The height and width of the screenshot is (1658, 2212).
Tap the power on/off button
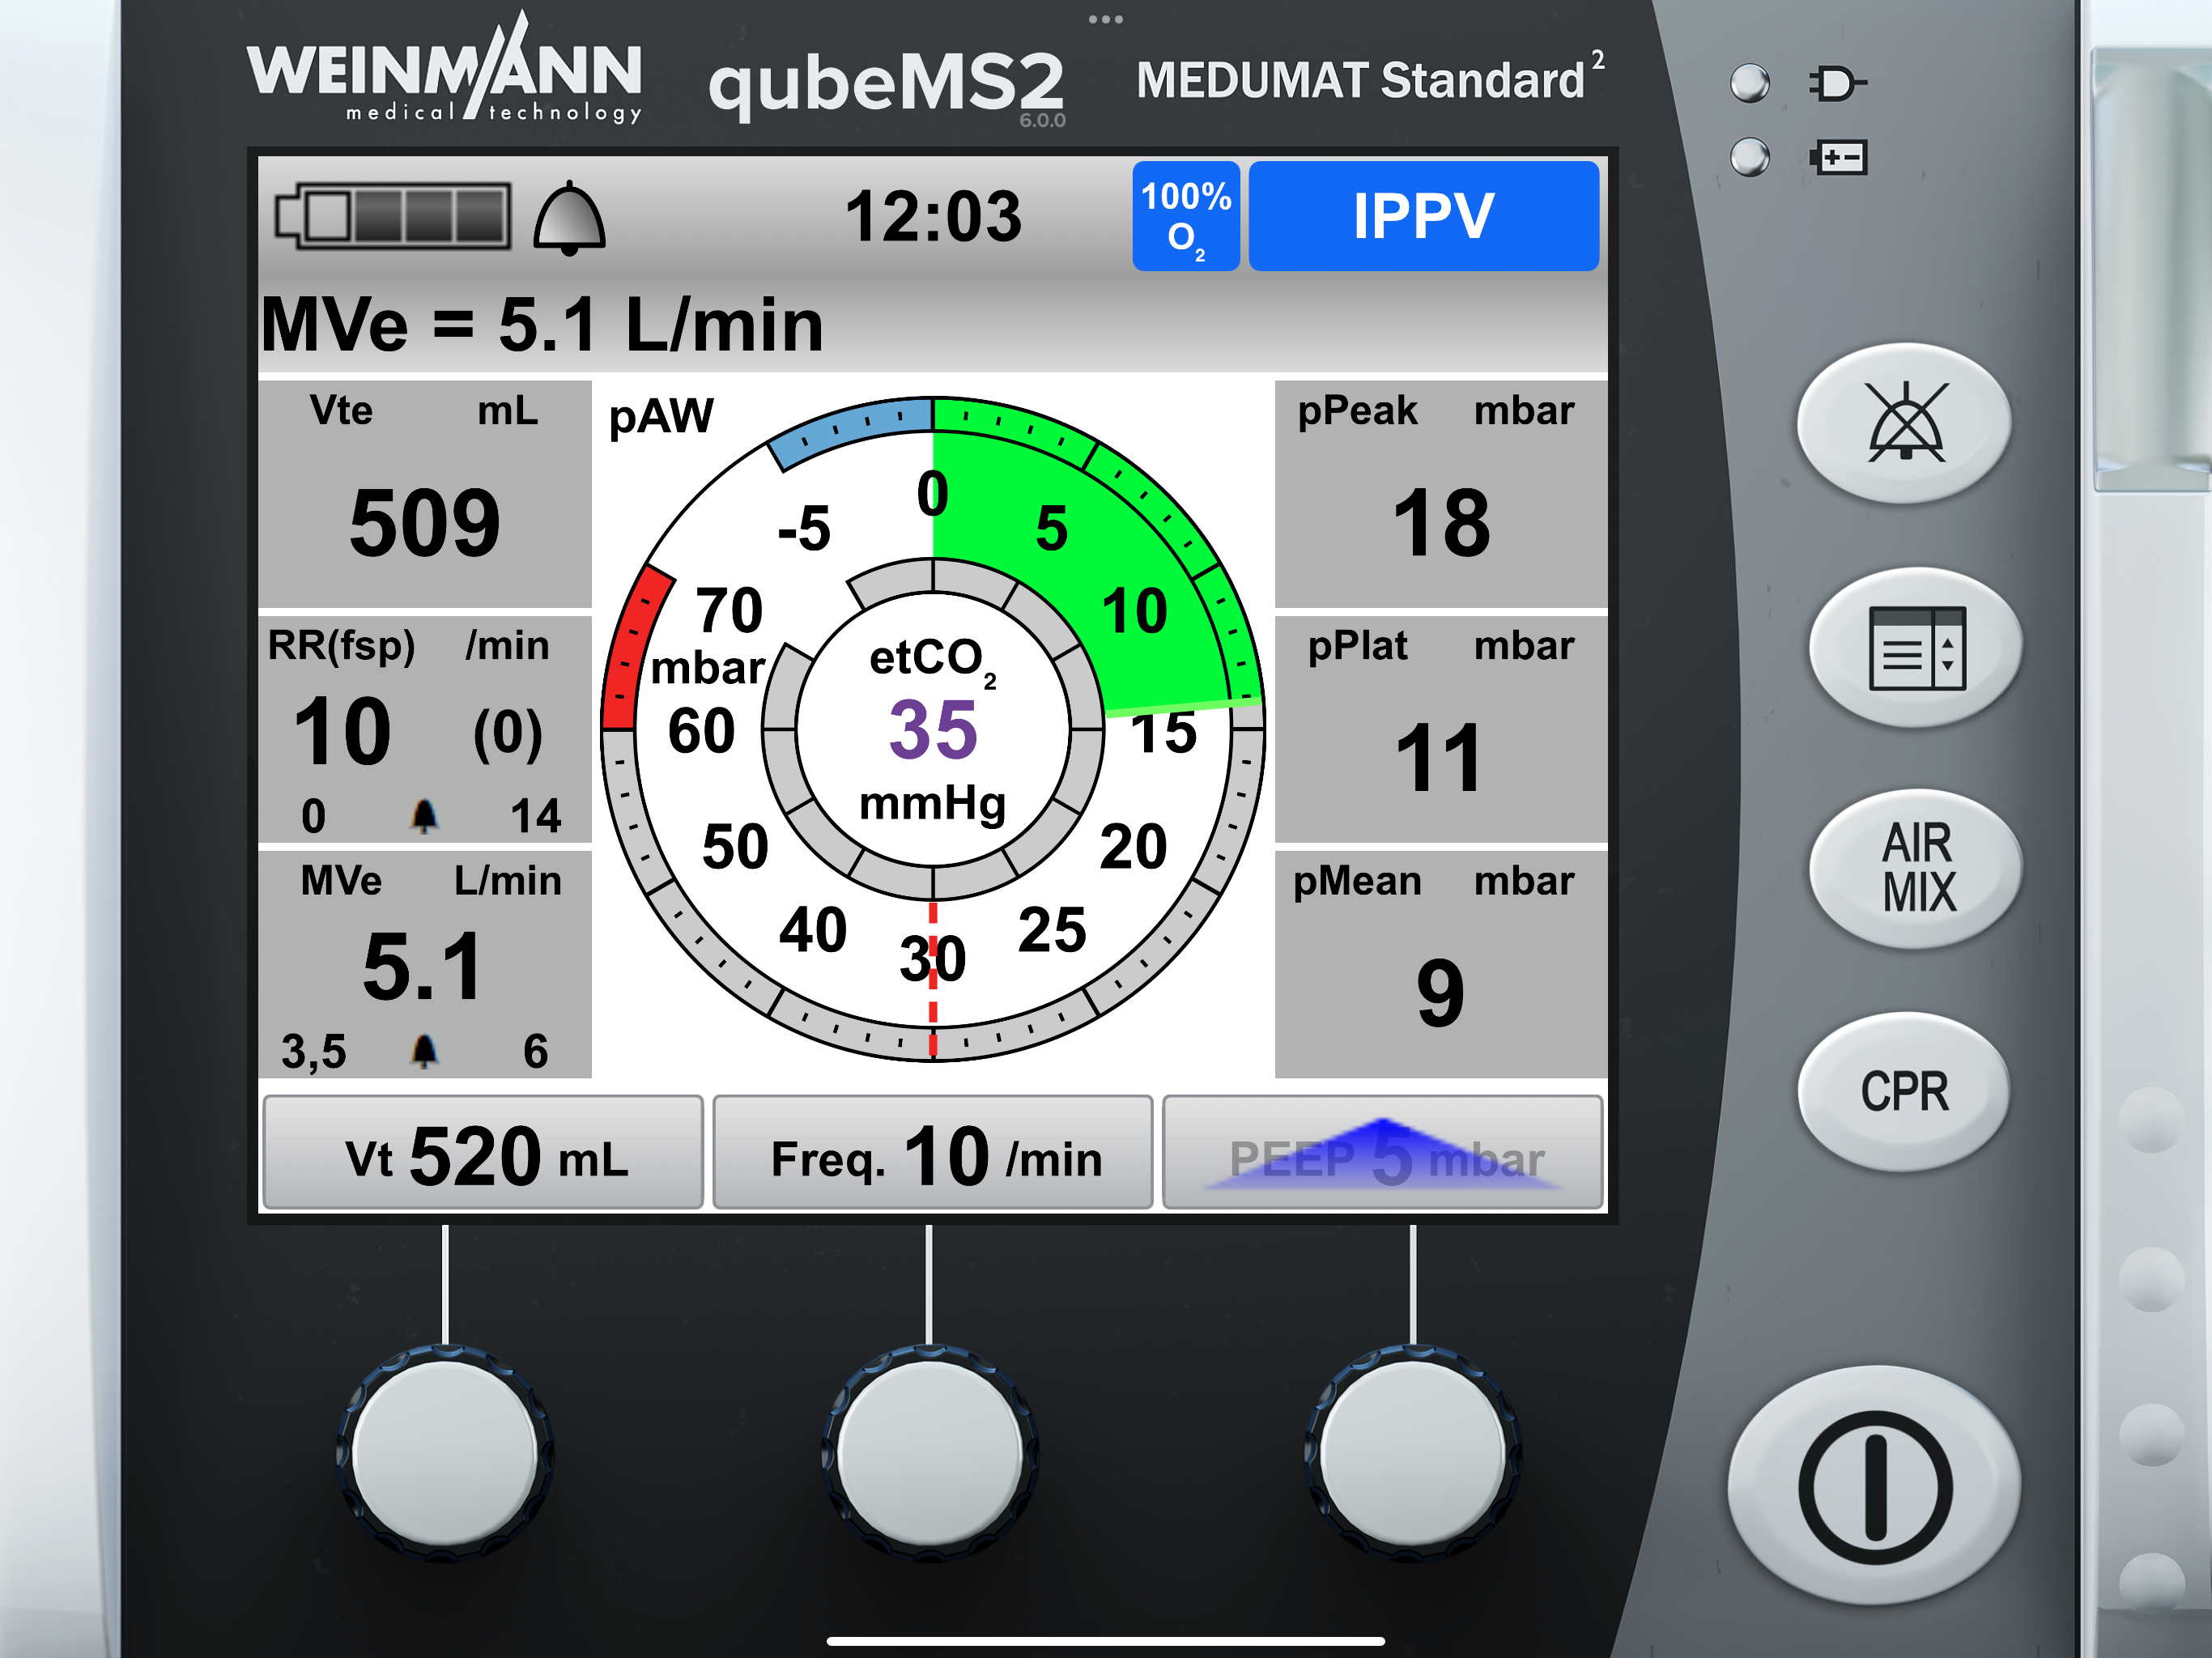pos(1875,1487)
